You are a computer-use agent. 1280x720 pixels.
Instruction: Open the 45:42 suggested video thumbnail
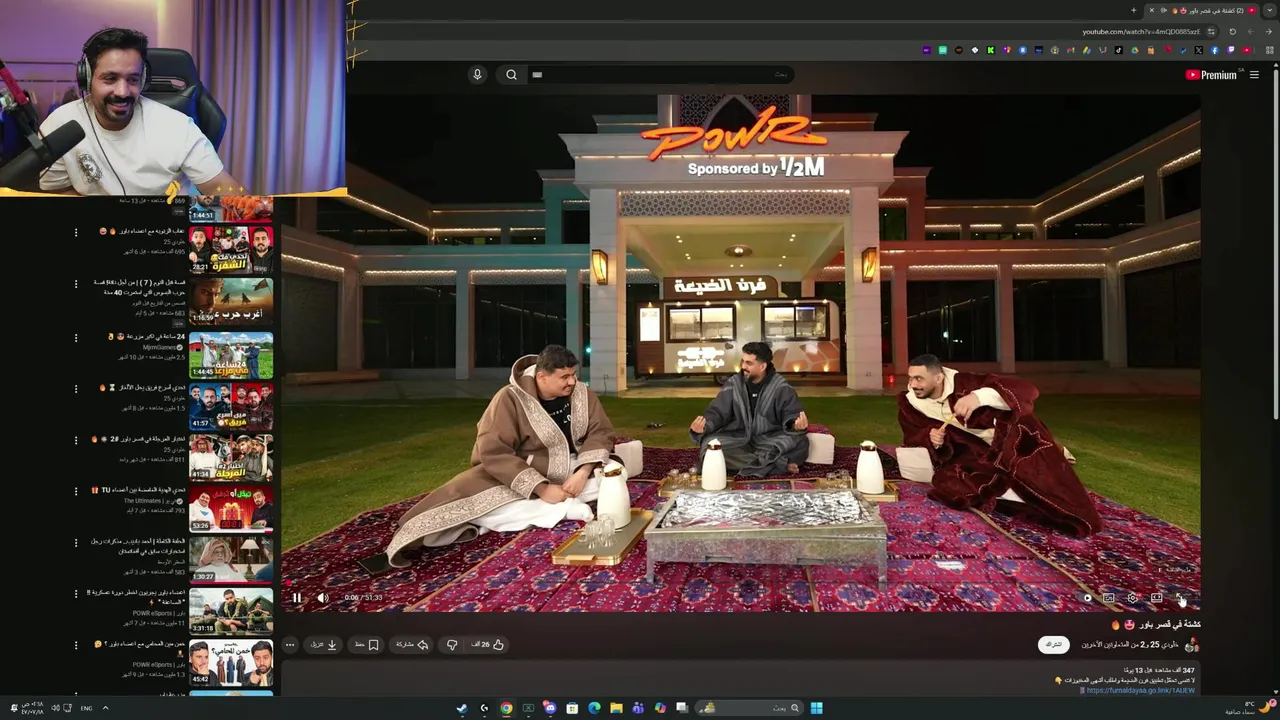tap(231, 664)
